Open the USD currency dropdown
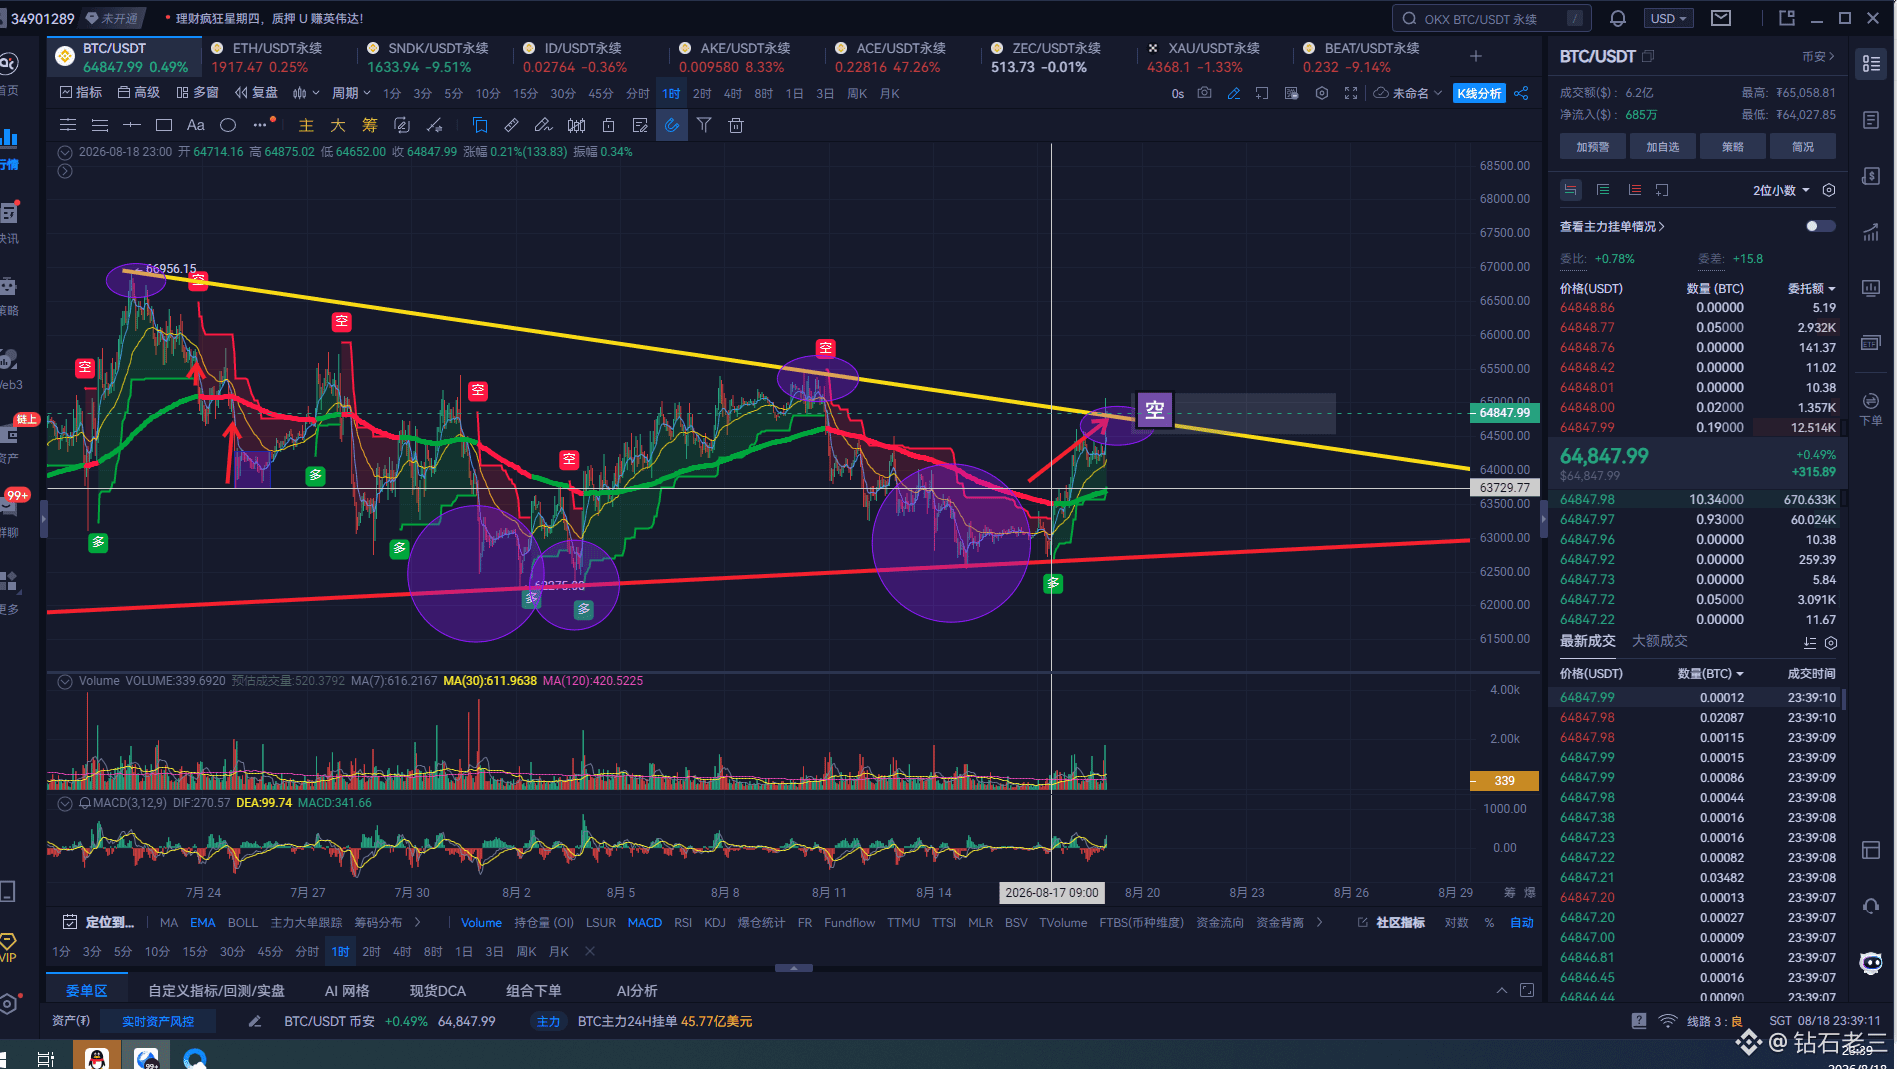 1669,18
